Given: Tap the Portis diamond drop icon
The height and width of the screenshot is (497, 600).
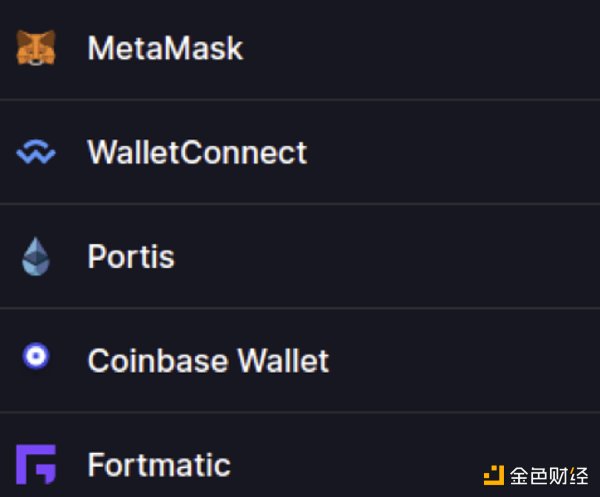Looking at the screenshot, I should (x=36, y=256).
